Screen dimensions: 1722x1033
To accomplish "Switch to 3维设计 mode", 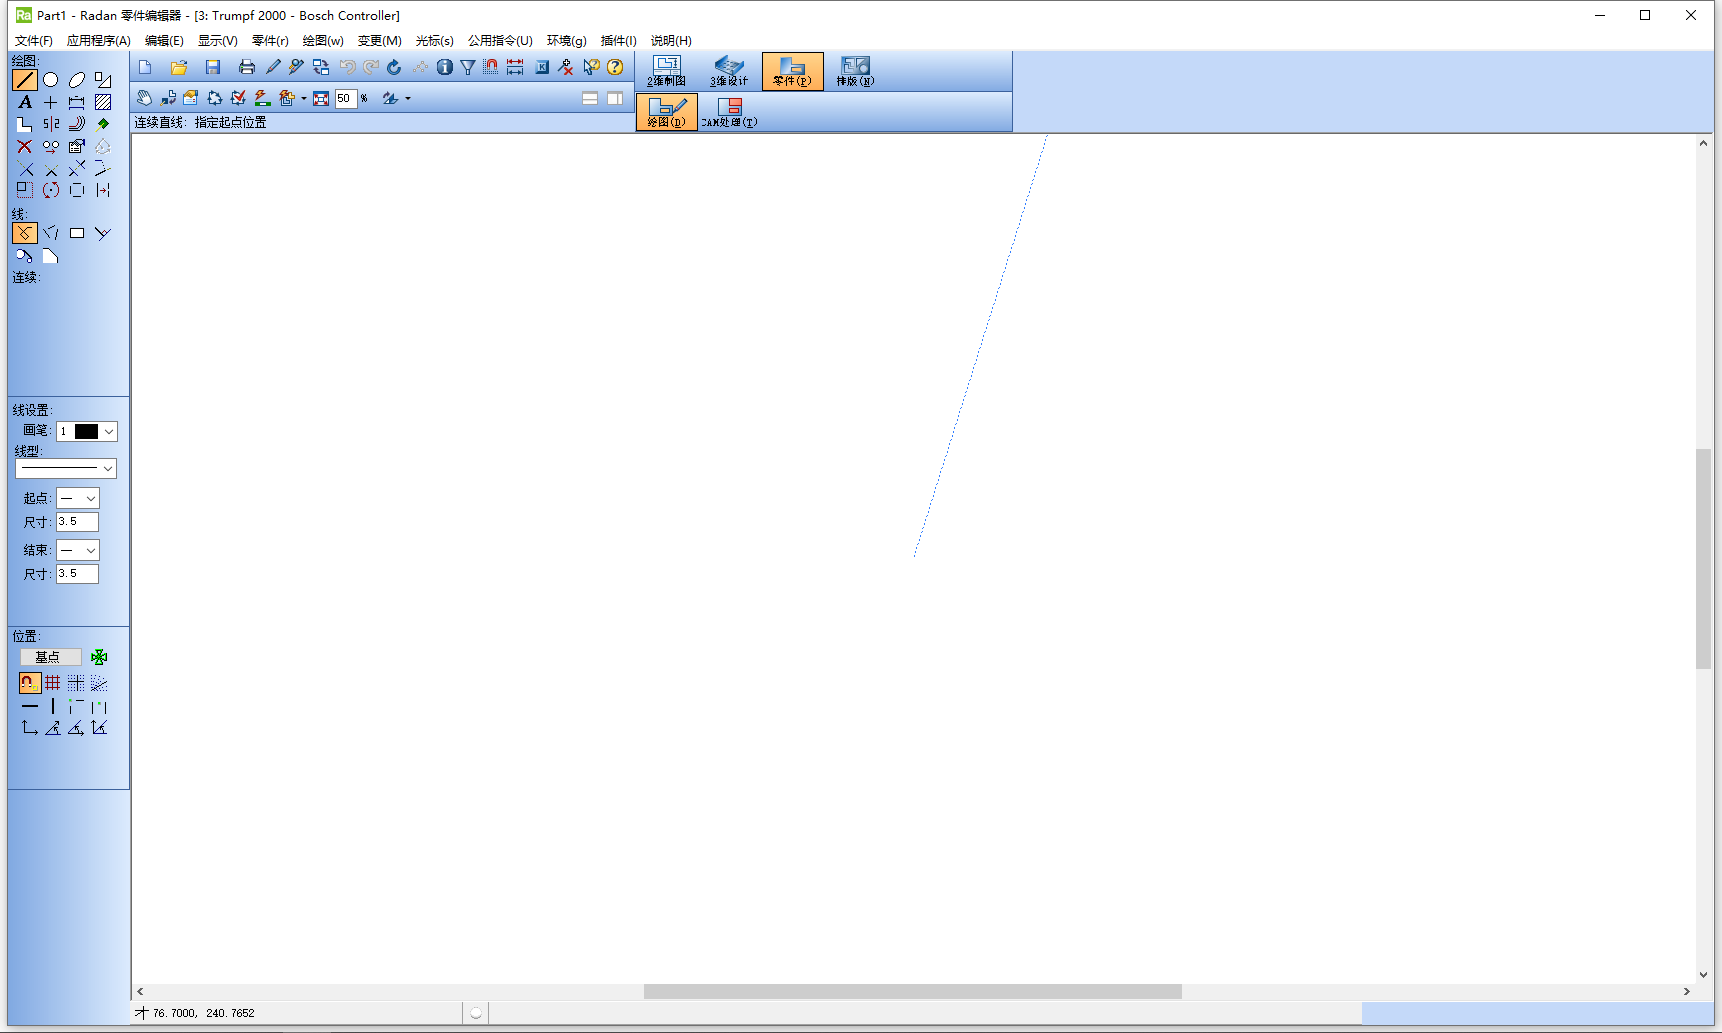I will click(x=729, y=71).
